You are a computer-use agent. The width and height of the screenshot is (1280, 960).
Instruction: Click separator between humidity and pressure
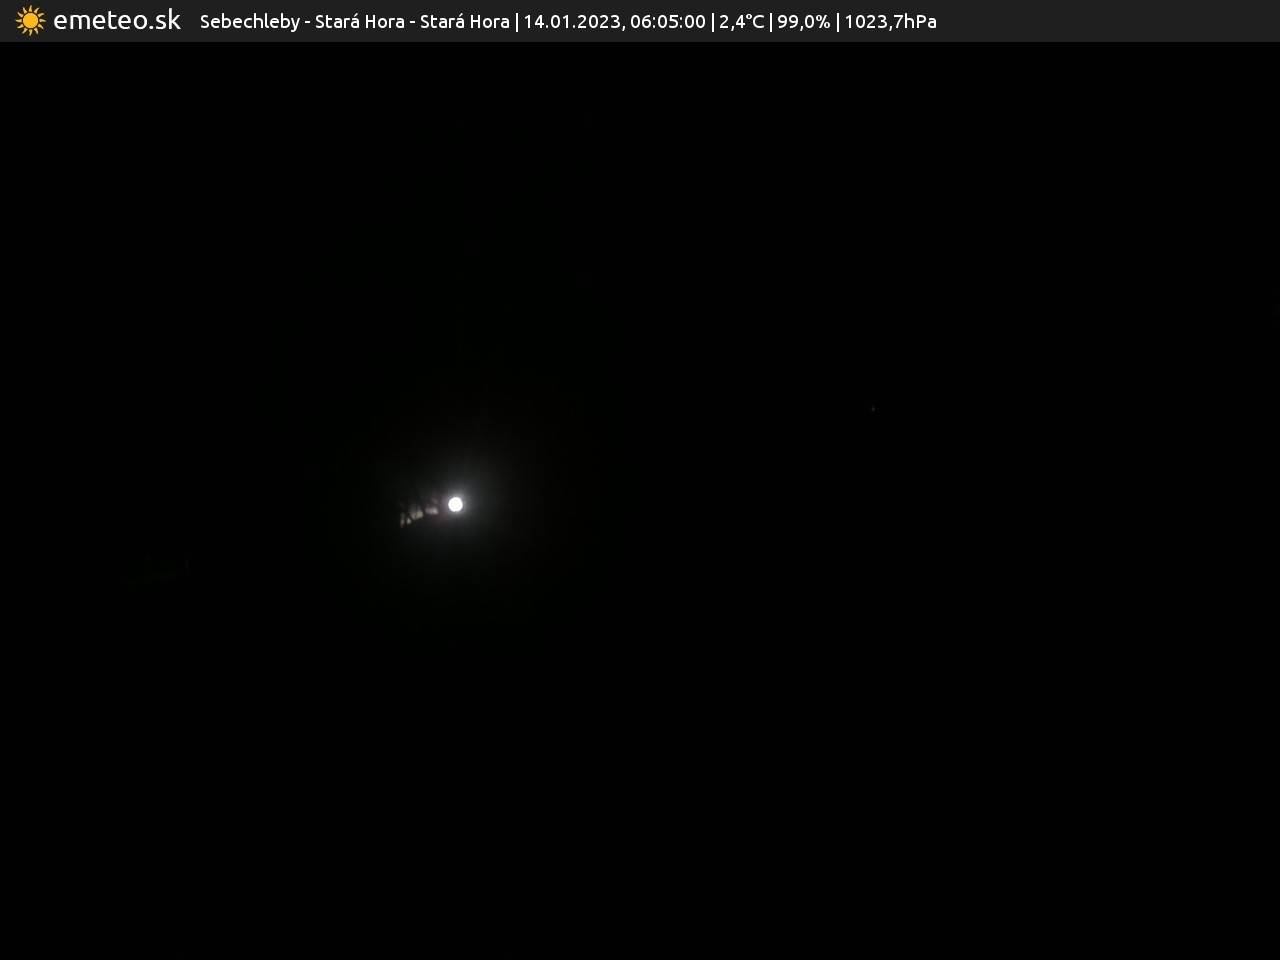click(838, 21)
